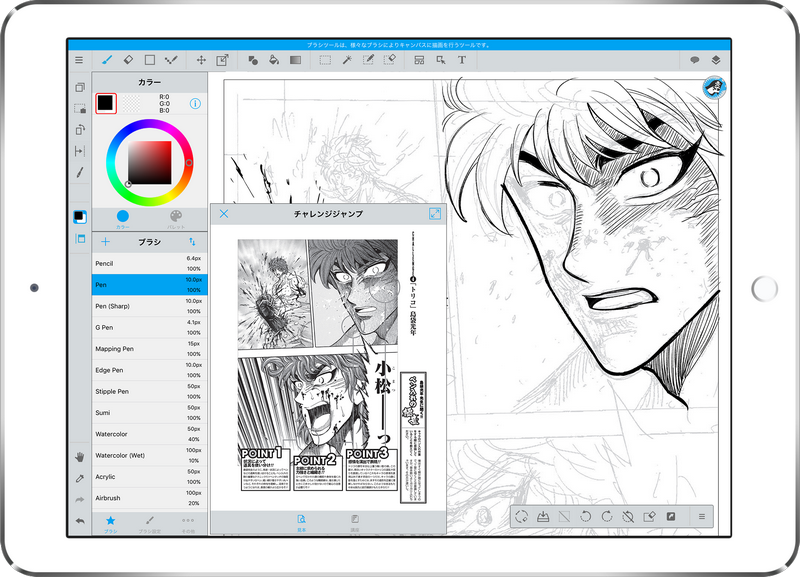
Task: Select the Acrylic brush
Action: [x=149, y=477]
